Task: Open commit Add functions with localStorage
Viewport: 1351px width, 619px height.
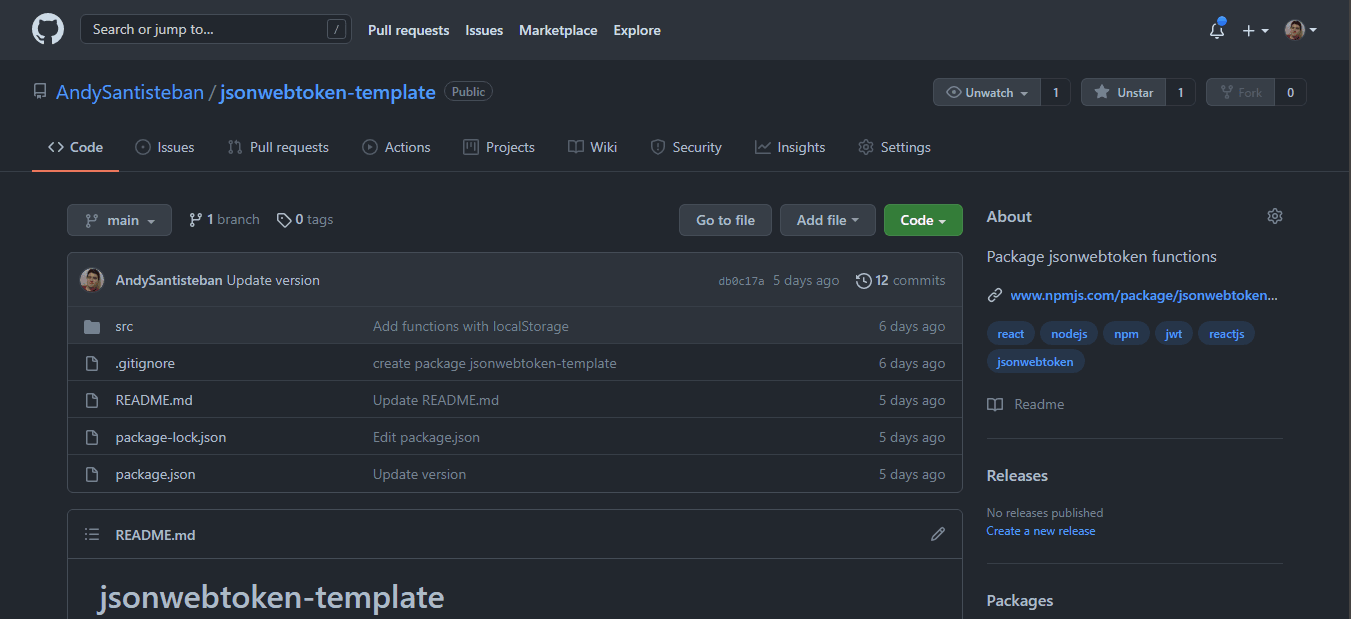Action: (x=471, y=326)
